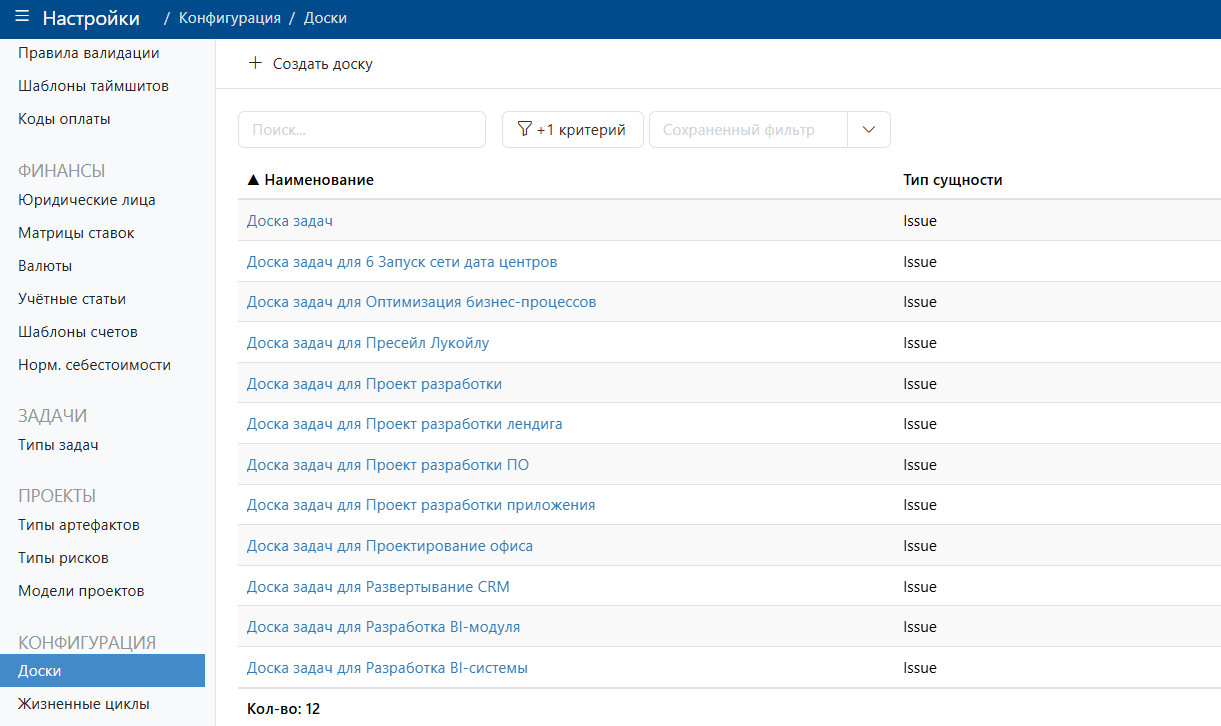Image resolution: width=1221 pixels, height=726 pixels.
Task: Click the ПРОЕКТЫ section heading
Action: tap(57, 496)
